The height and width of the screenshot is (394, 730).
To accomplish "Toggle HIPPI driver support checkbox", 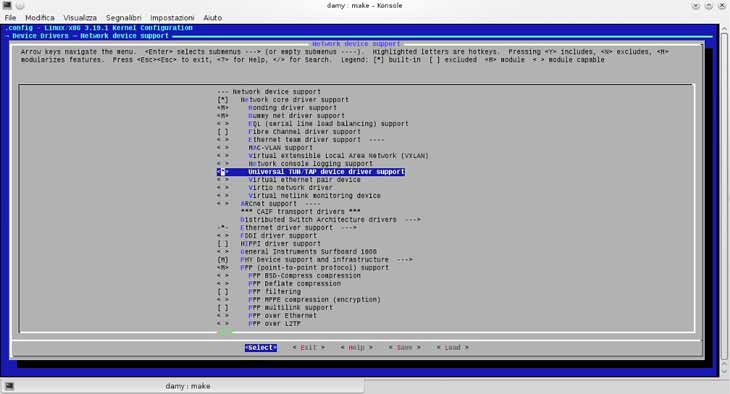I will (x=223, y=244).
